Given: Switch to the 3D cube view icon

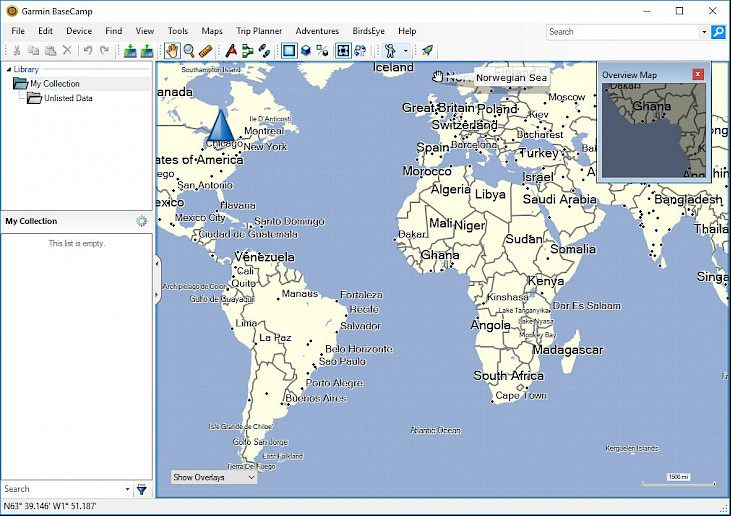Looking at the screenshot, I should pos(306,50).
